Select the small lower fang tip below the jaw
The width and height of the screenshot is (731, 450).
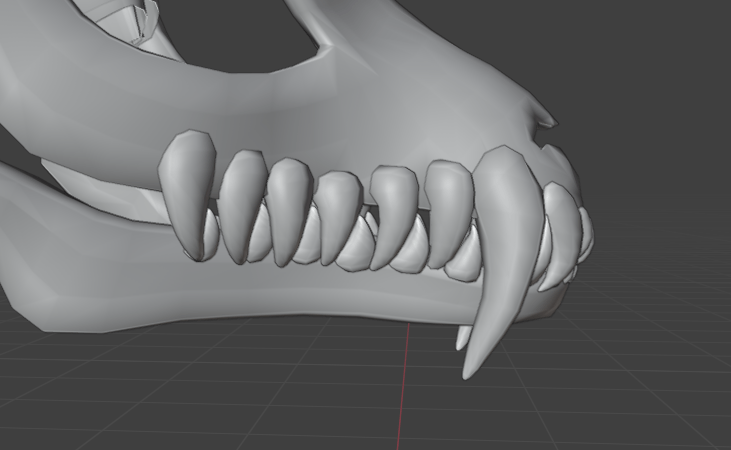click(462, 339)
